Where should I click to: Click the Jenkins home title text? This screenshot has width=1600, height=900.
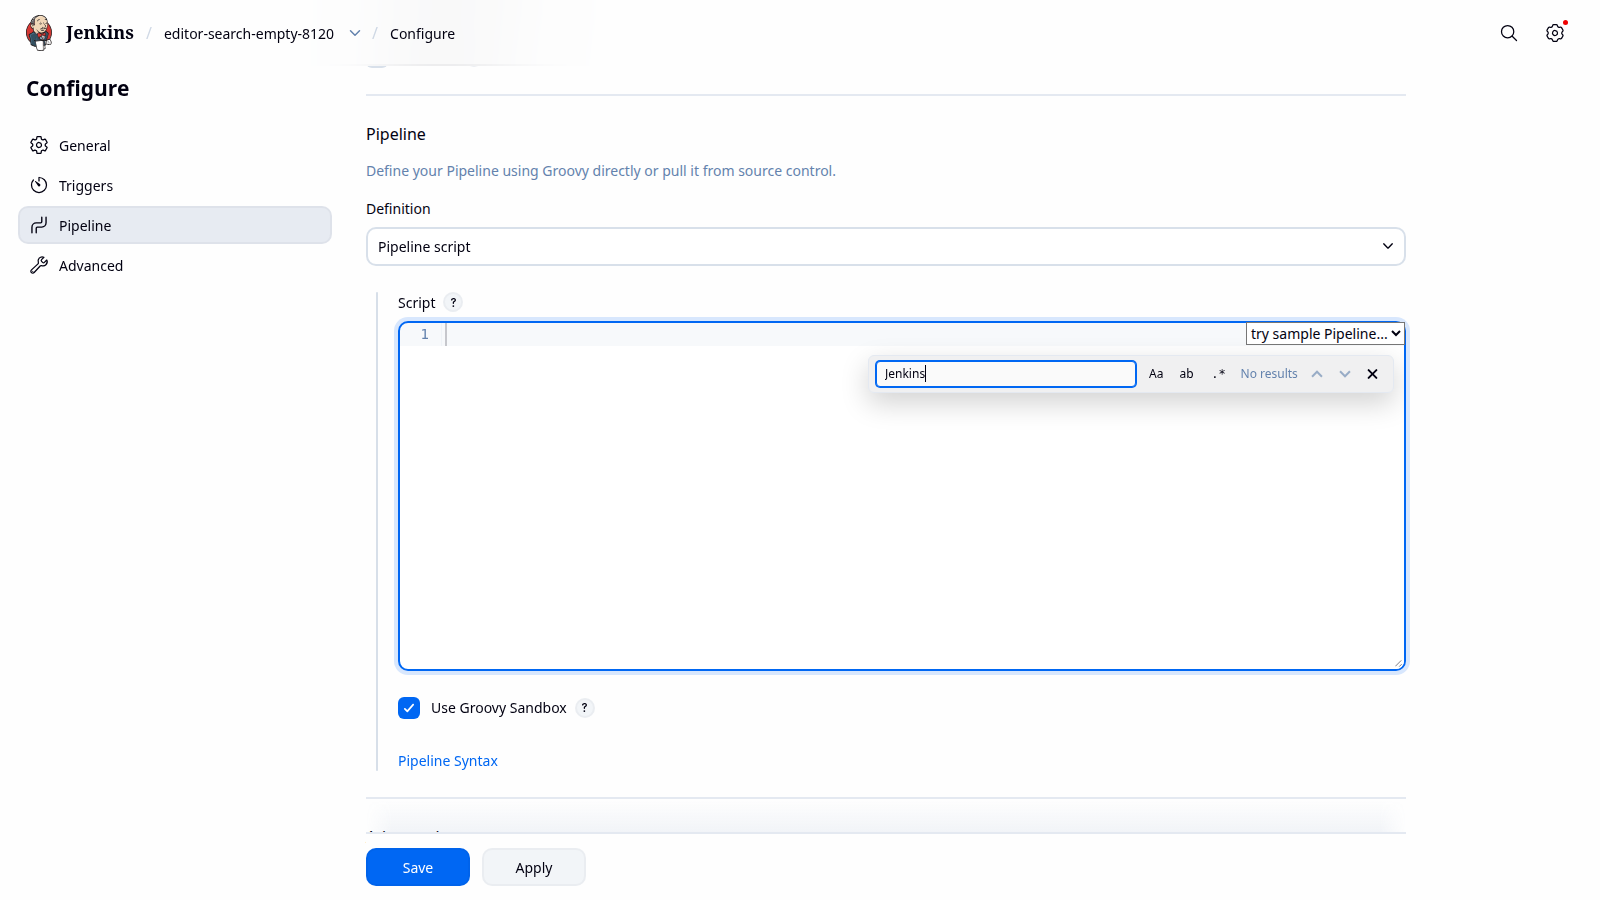(100, 33)
